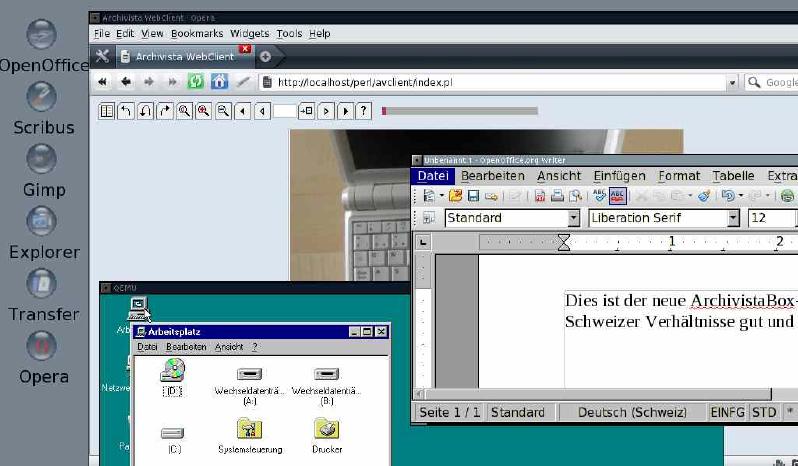Click New document icon in Writer
The image size is (798, 466).
(429, 196)
